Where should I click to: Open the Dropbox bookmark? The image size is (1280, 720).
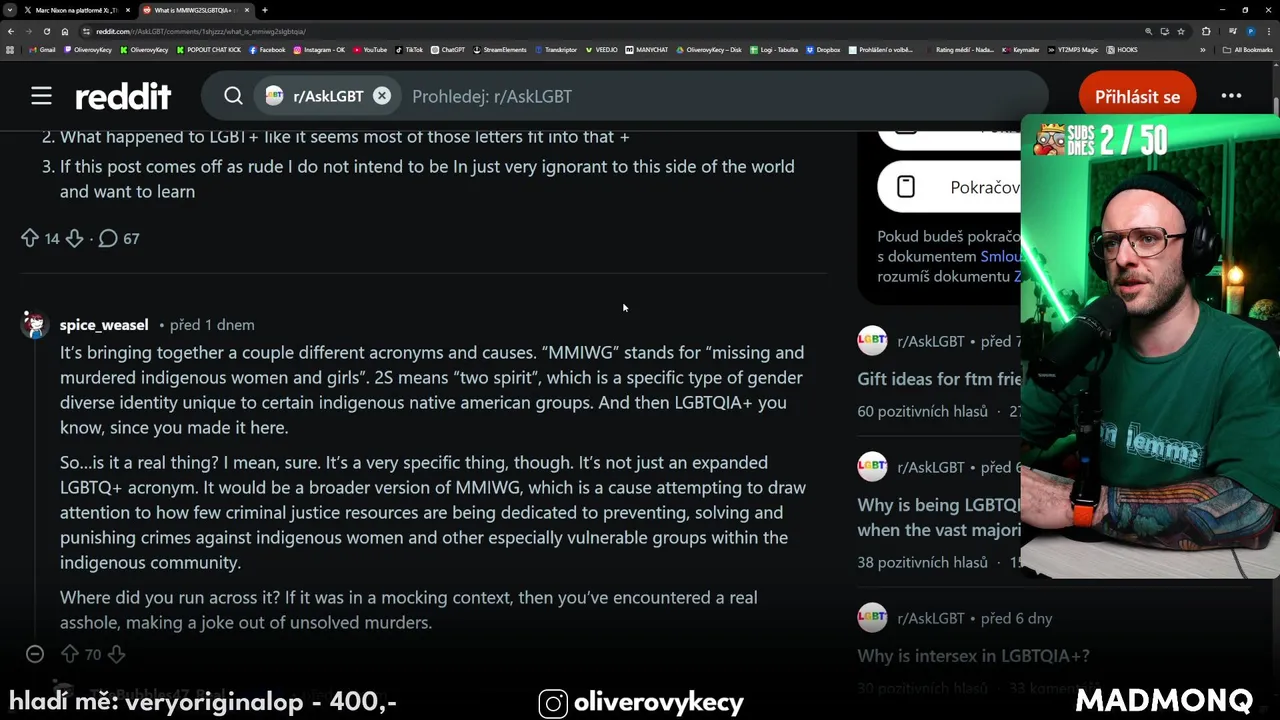tap(823, 49)
